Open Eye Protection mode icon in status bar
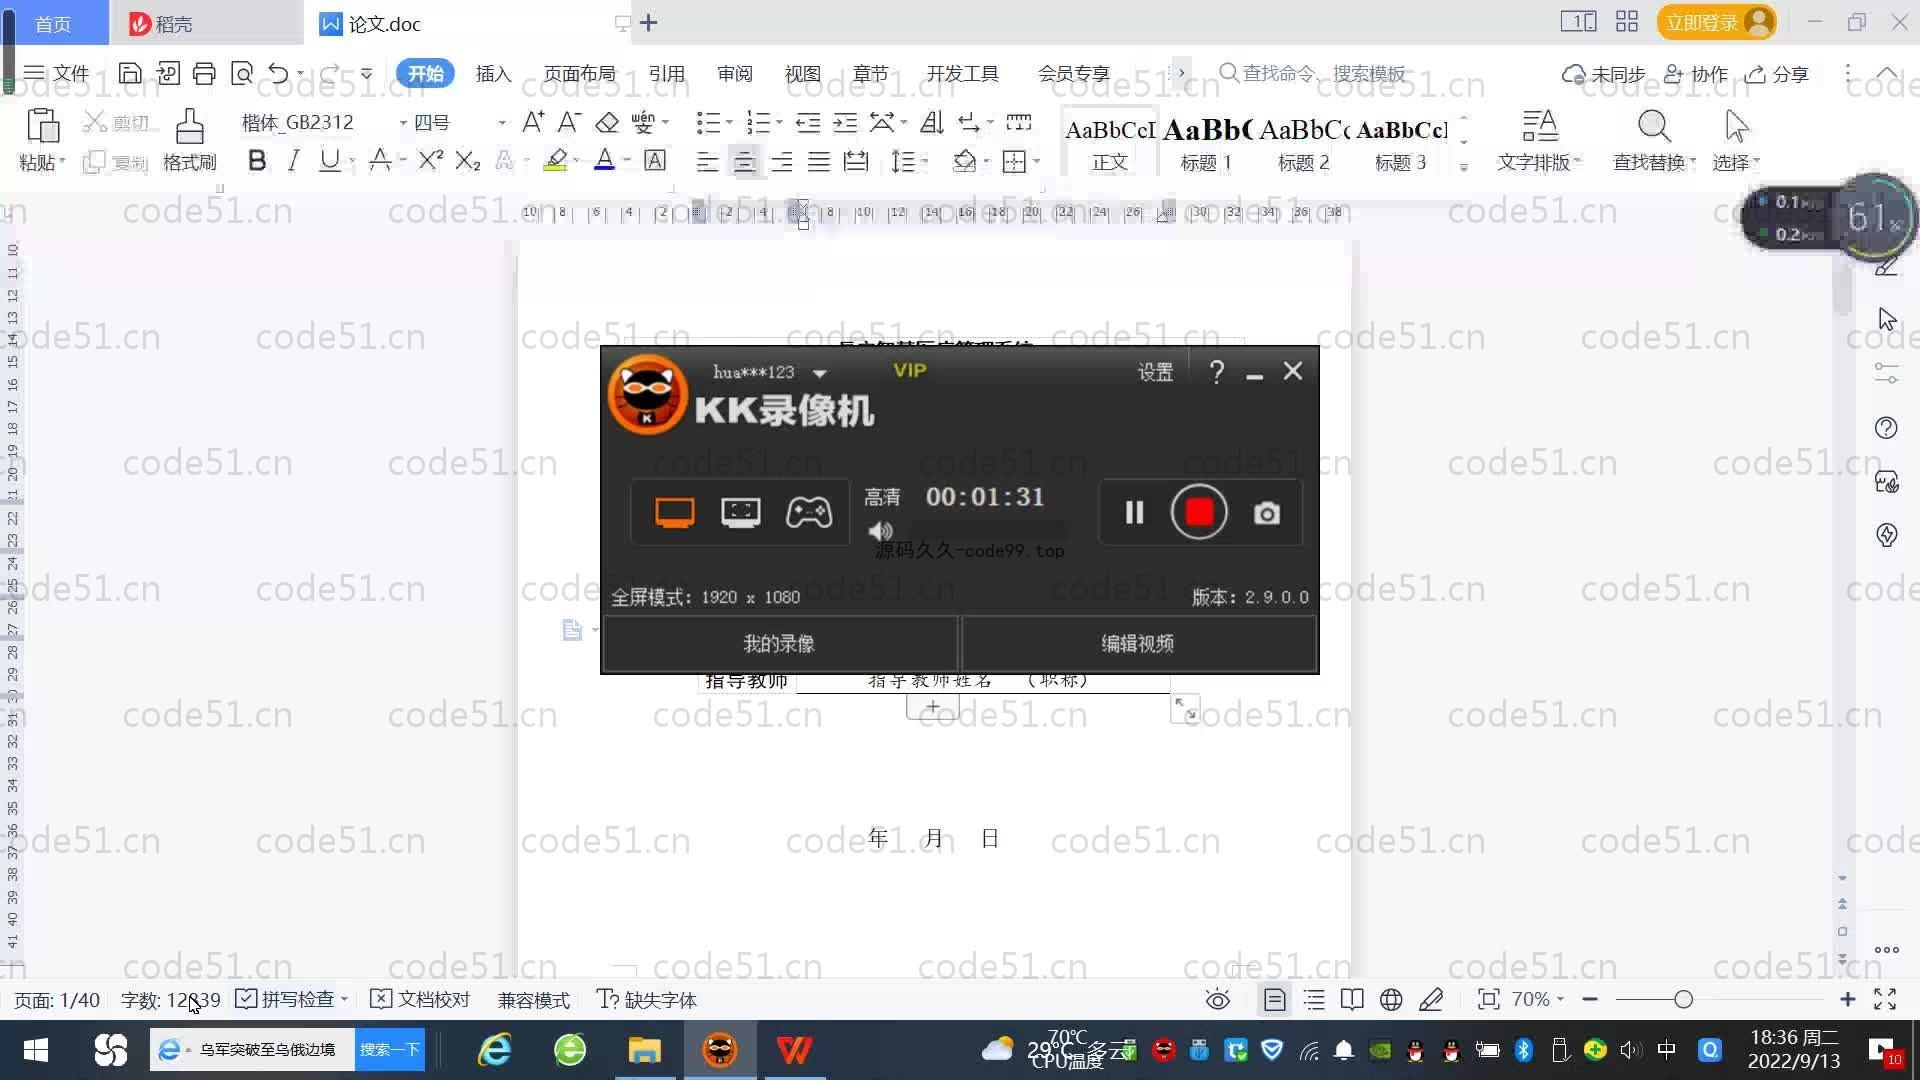 (x=1217, y=1000)
